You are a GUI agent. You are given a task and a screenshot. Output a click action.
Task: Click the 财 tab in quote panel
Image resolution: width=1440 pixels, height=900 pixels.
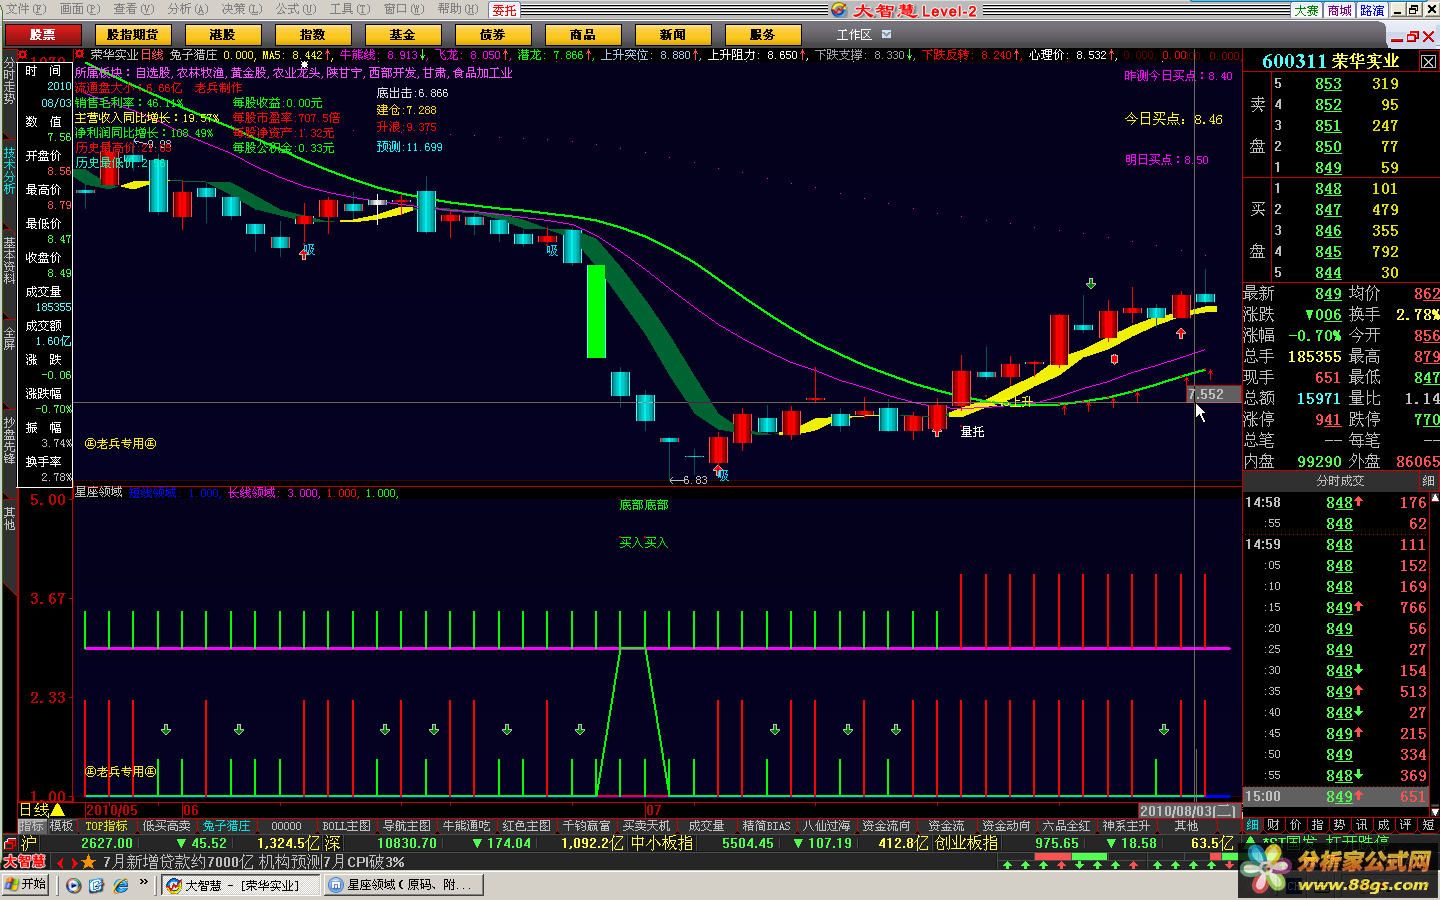[x=1273, y=825]
